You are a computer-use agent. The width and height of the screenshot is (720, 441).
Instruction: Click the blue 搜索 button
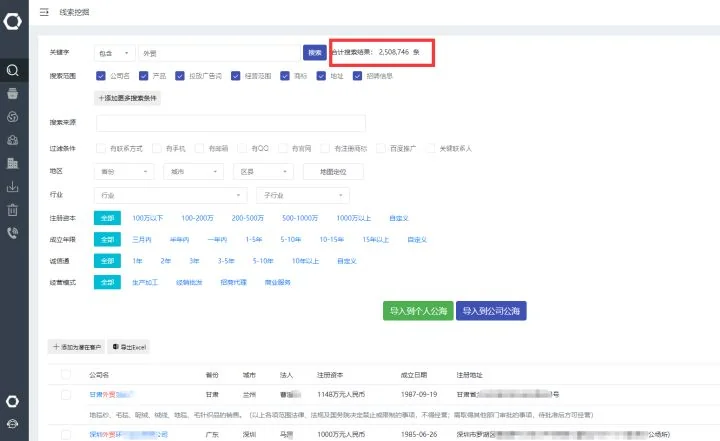(x=315, y=53)
